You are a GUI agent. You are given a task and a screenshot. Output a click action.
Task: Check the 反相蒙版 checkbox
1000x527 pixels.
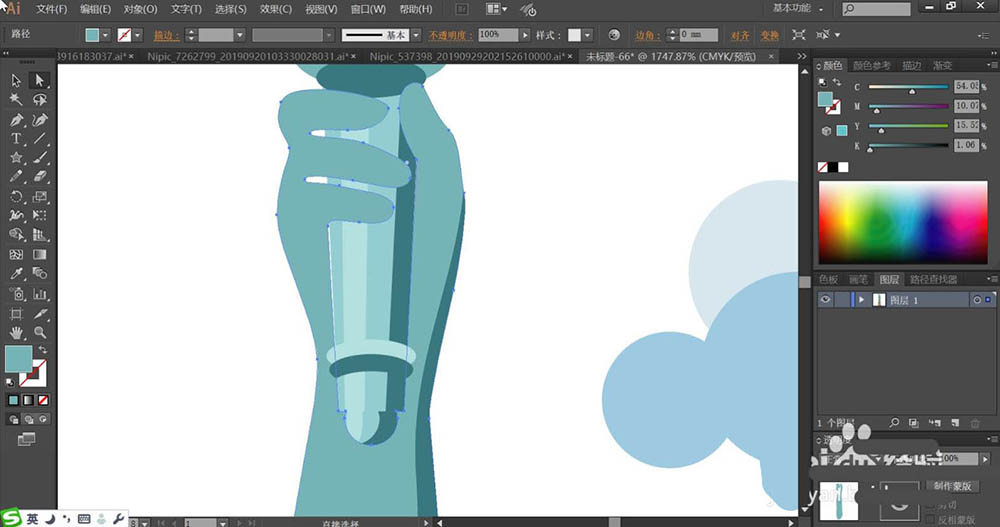tap(930, 521)
